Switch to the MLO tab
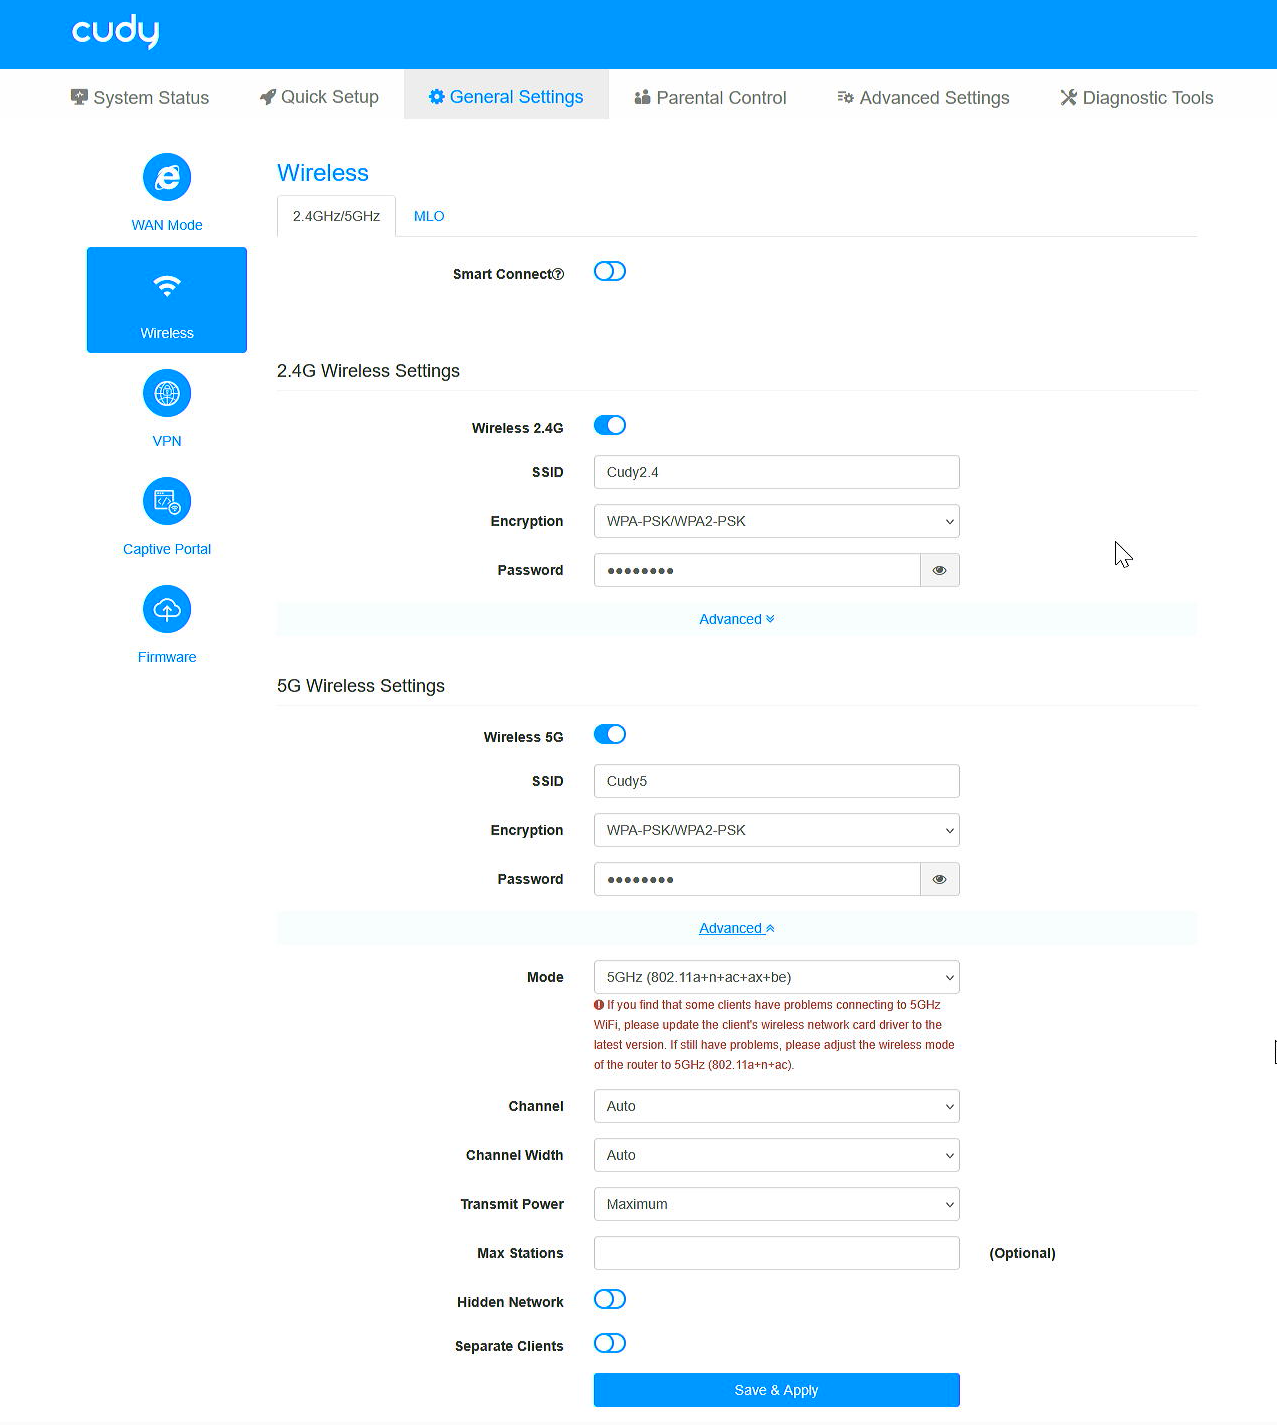The image size is (1277, 1425). 429,217
